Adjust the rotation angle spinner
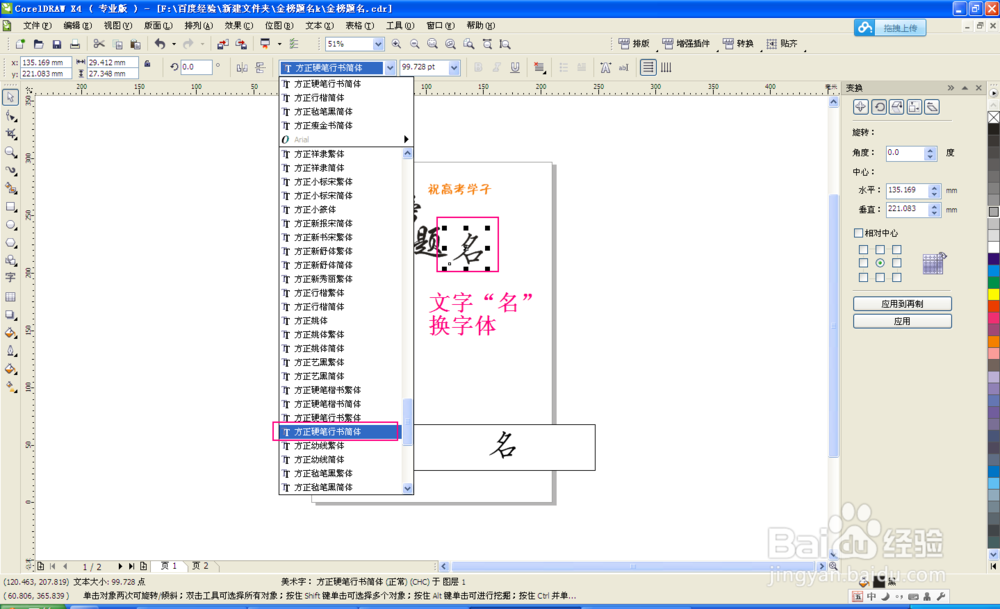 [930, 153]
